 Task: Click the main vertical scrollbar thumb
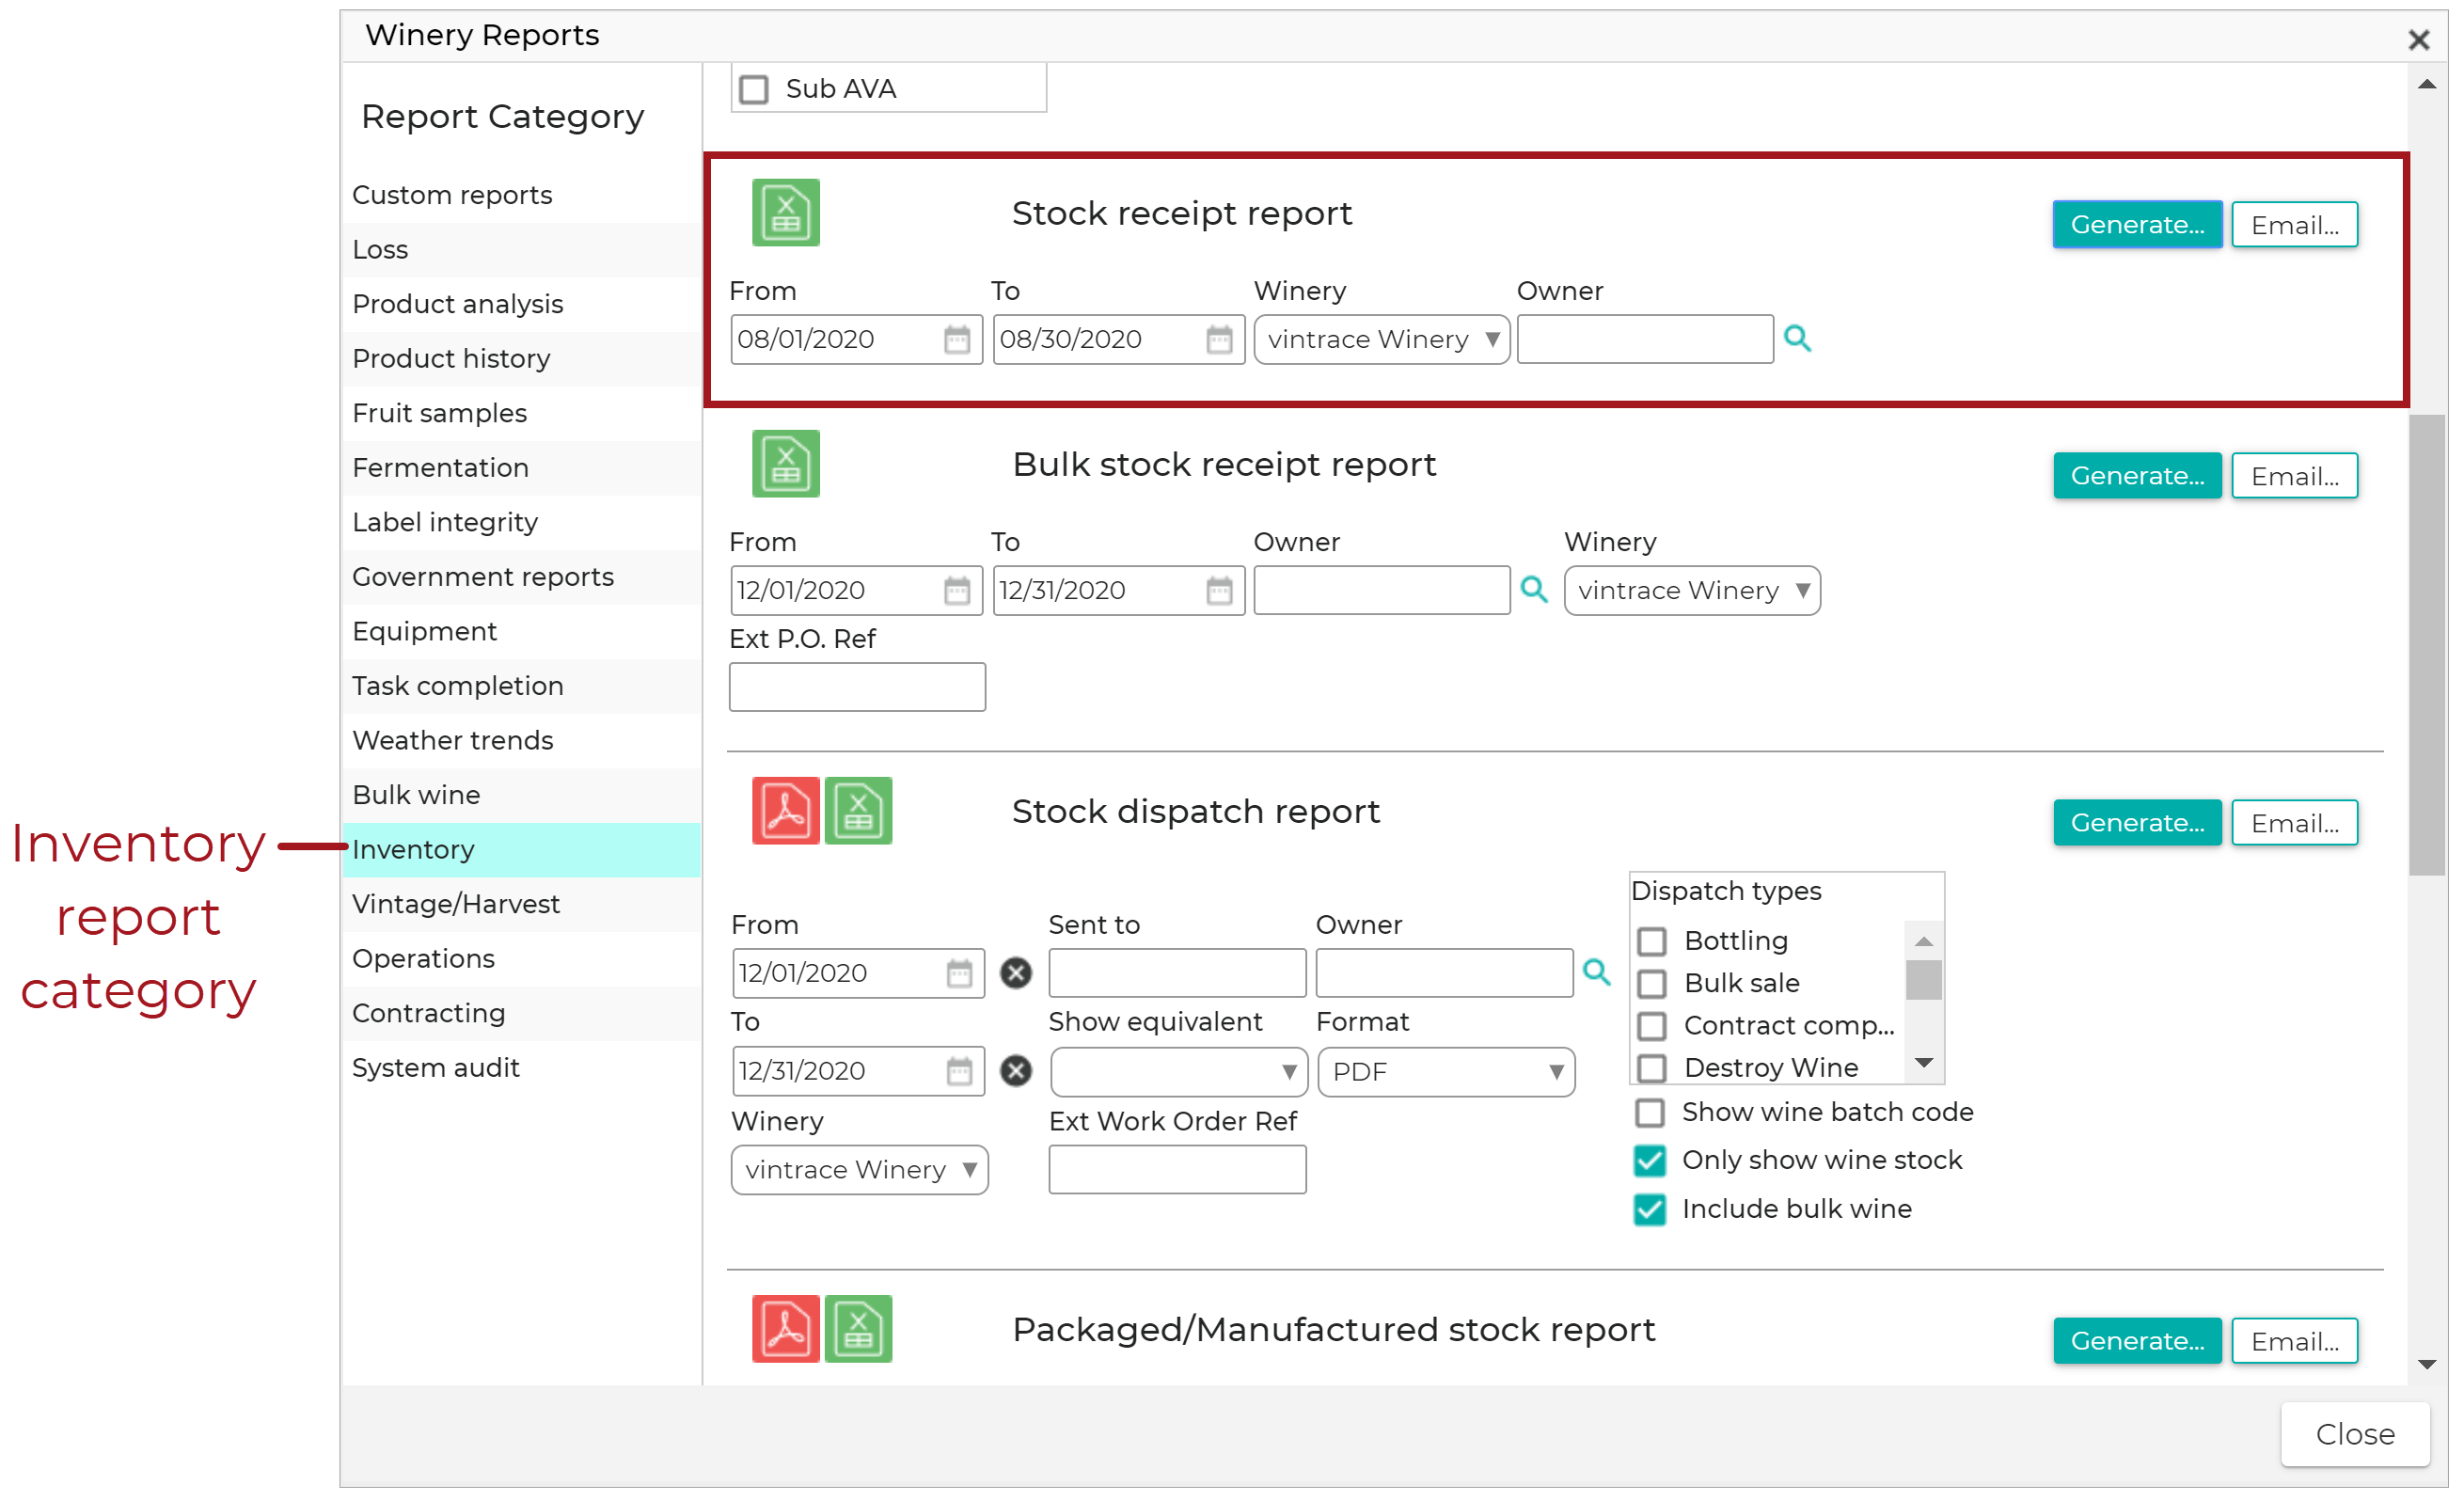coord(2426,645)
